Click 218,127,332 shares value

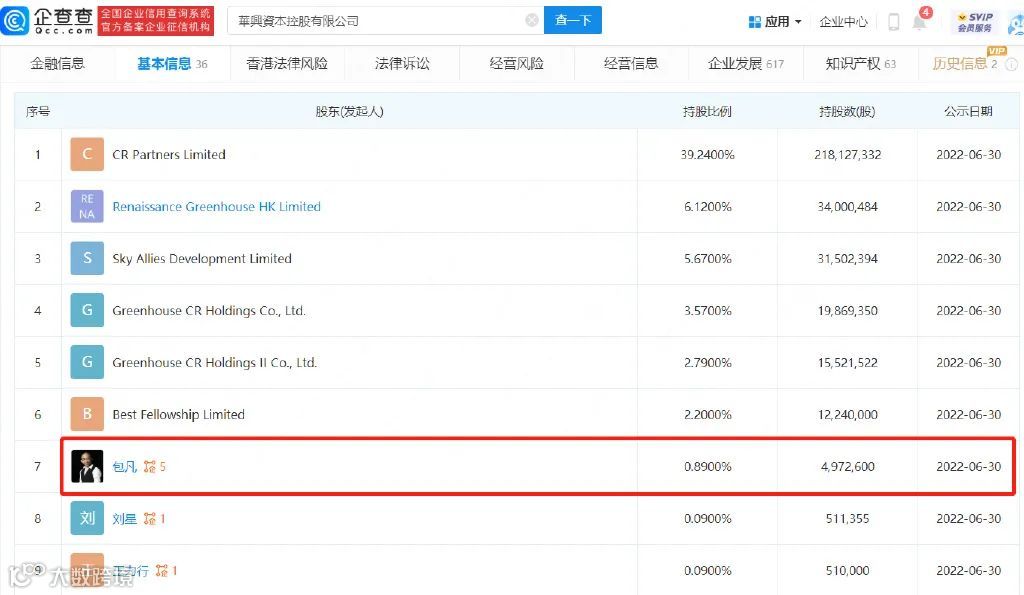coord(847,155)
